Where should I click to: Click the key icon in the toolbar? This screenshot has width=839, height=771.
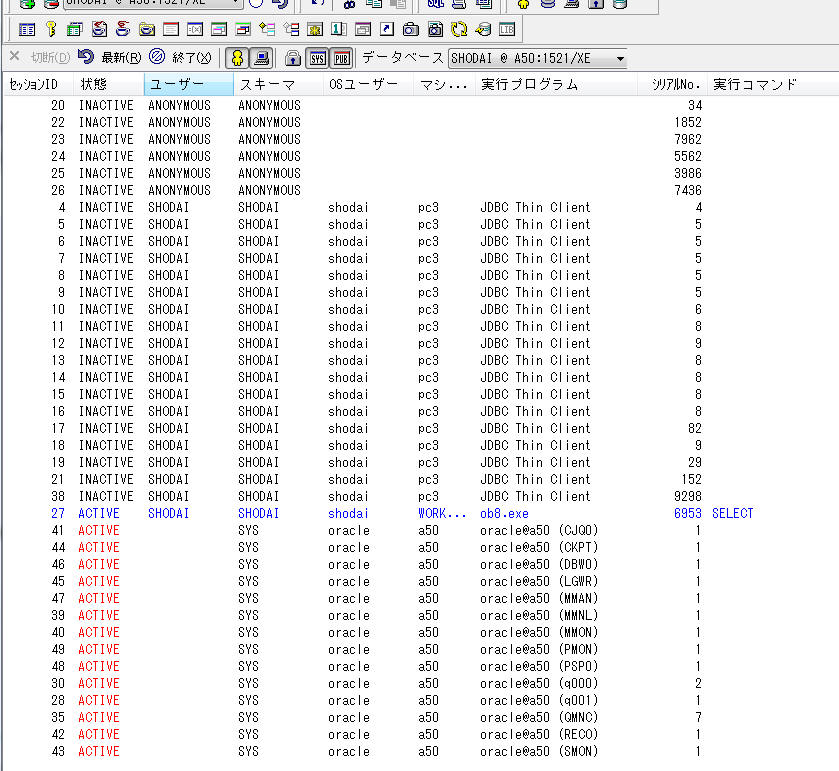point(51,29)
